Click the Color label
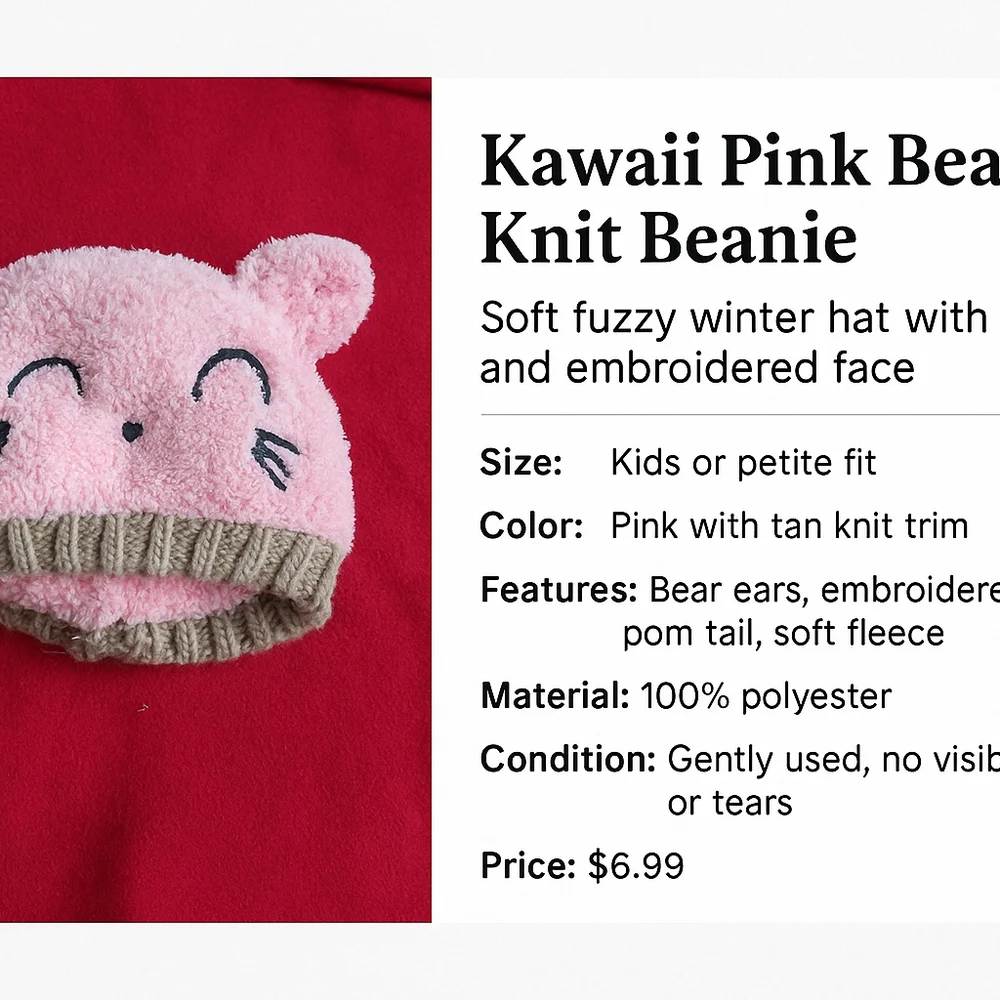 tap(531, 526)
